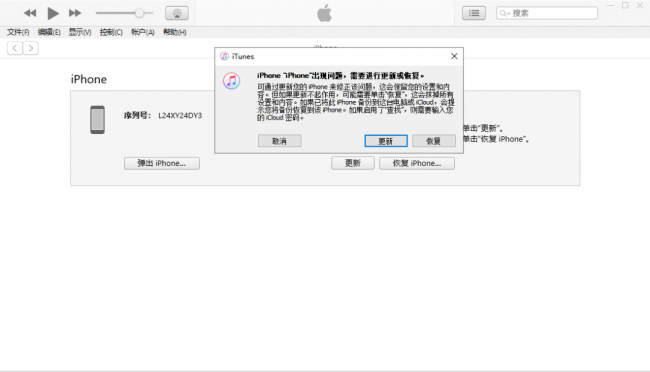Screen dimensions: 650x372
Task: Click the iPhone device icon
Action: (97, 120)
